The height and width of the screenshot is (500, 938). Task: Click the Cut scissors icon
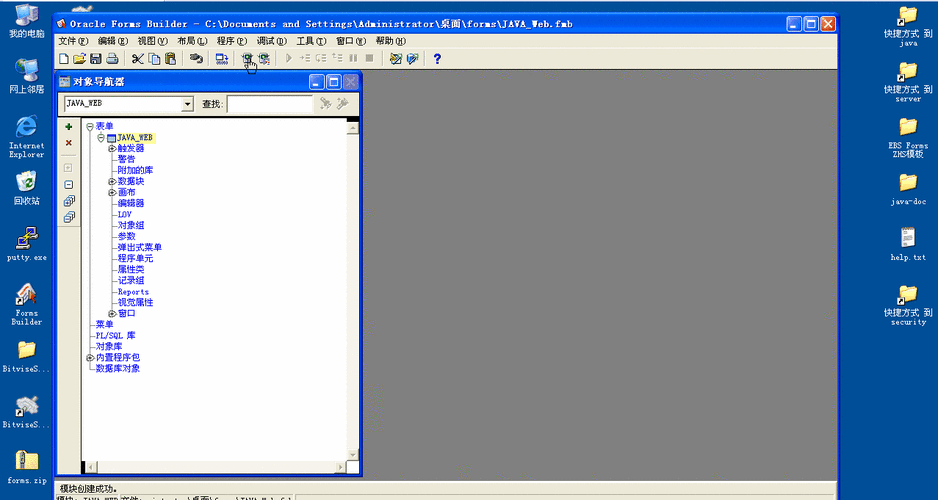point(138,59)
